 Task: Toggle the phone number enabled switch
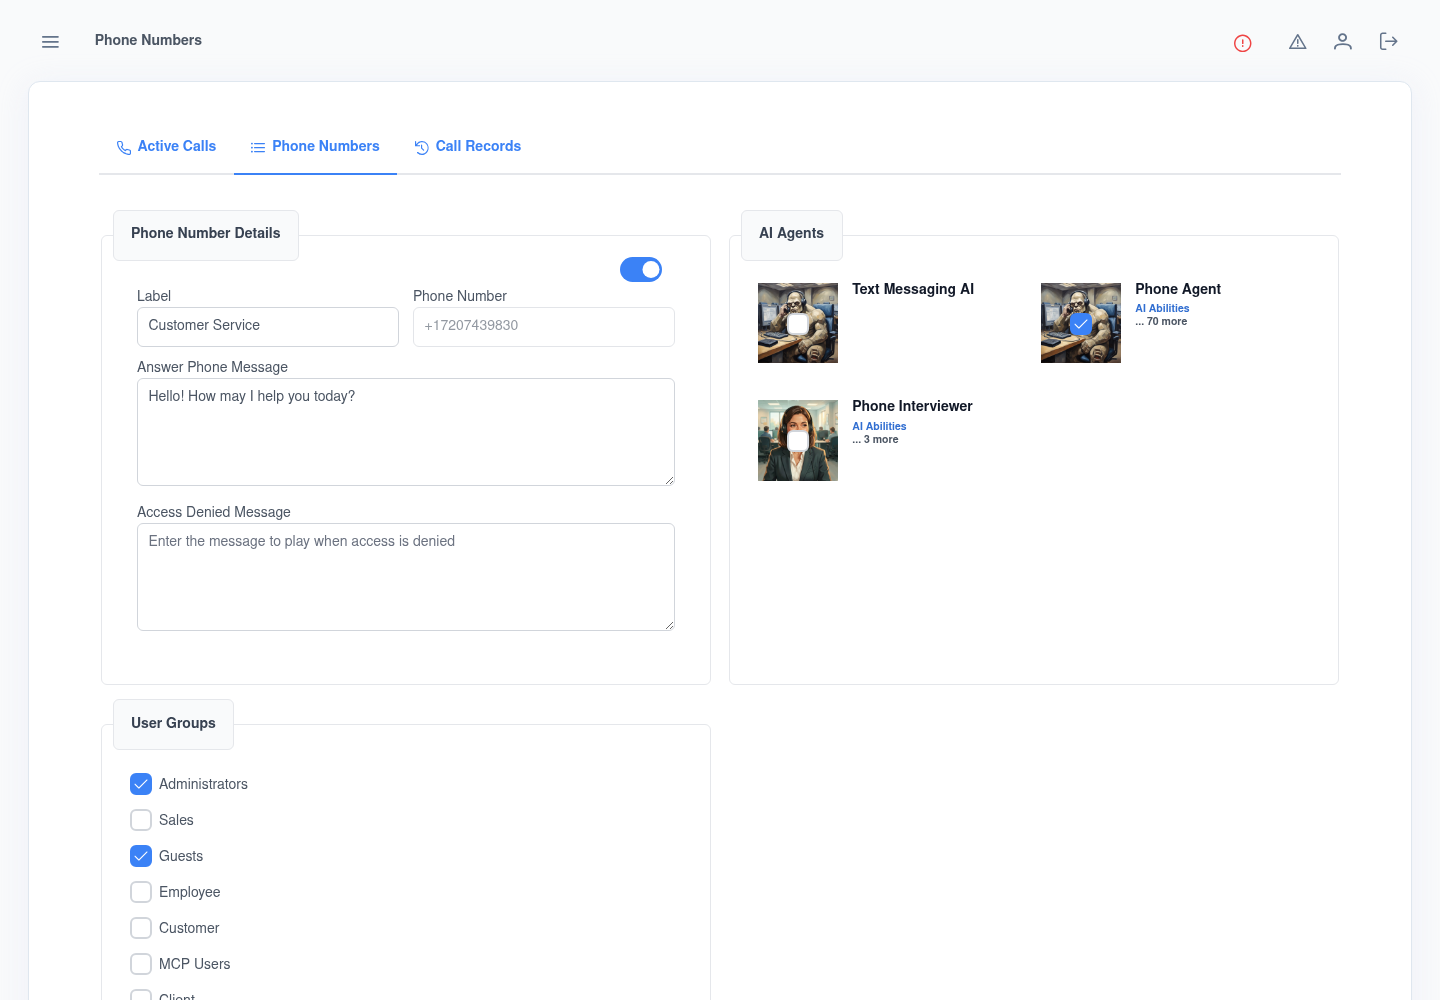[641, 269]
